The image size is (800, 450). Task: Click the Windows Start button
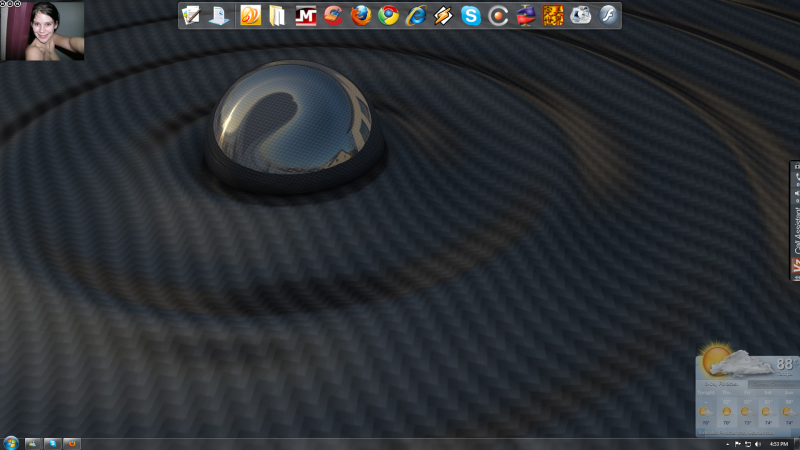click(x=11, y=443)
